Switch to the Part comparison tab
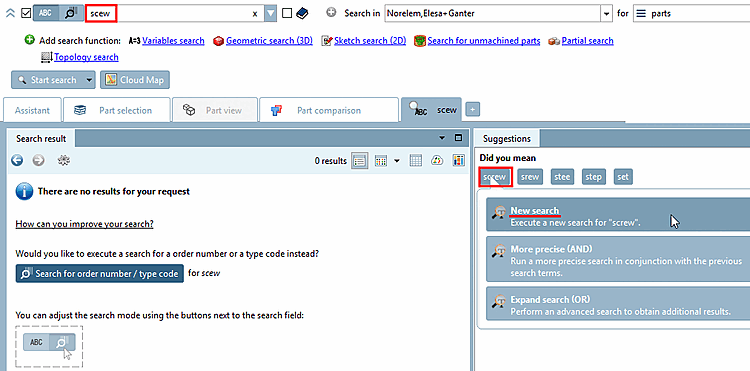The width and height of the screenshot is (750, 371). point(329,110)
